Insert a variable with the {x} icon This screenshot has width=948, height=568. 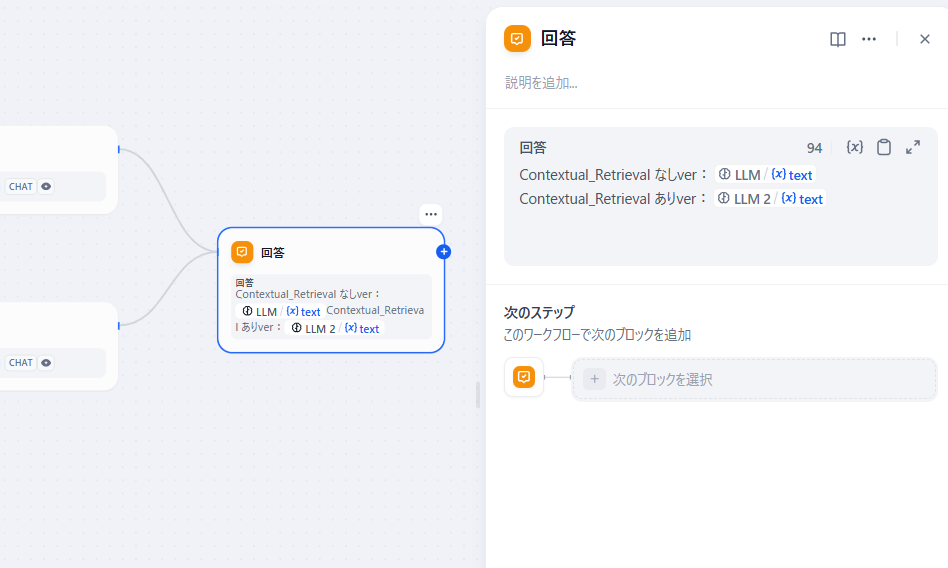pos(854,147)
